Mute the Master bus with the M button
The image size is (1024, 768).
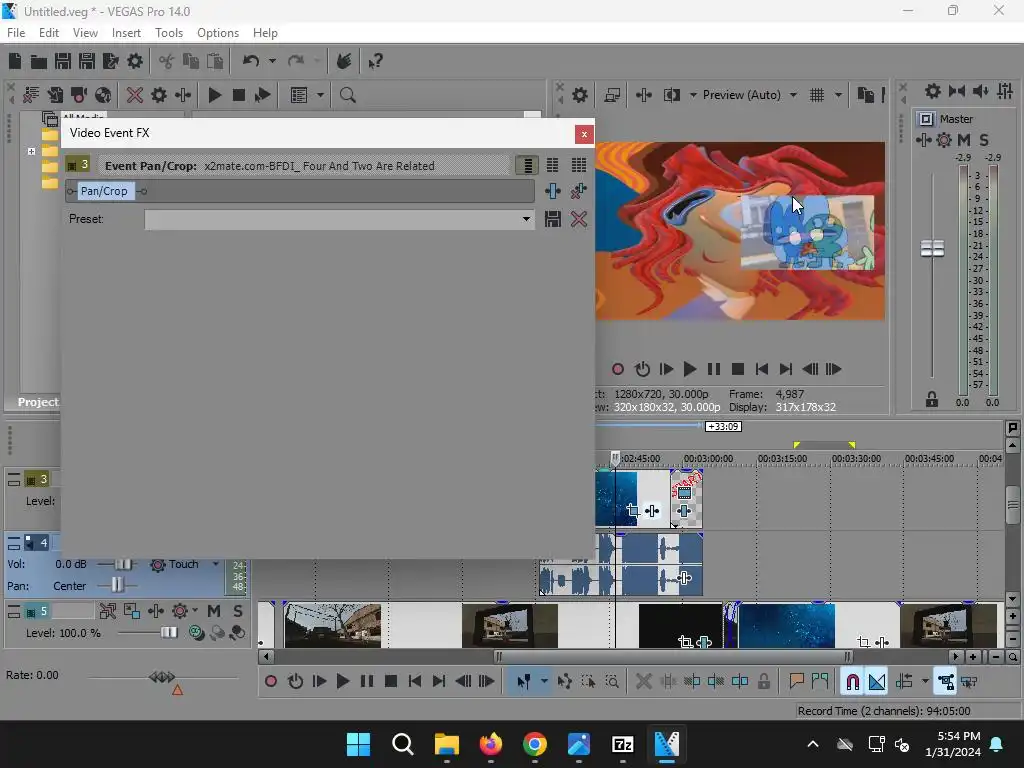pyautogui.click(x=964, y=140)
